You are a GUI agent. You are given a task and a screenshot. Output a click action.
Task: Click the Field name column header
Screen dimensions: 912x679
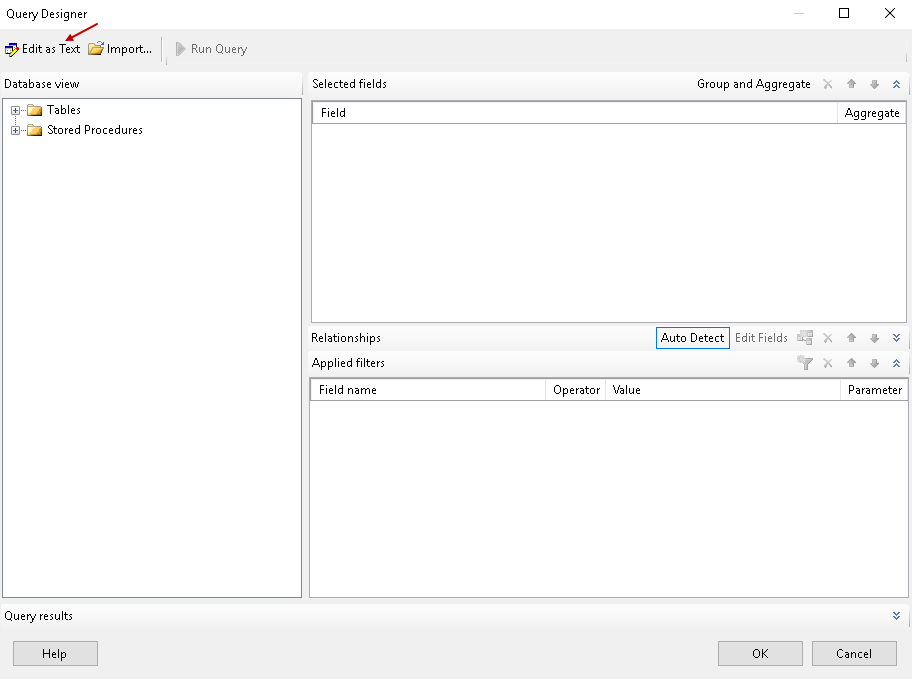coord(428,390)
